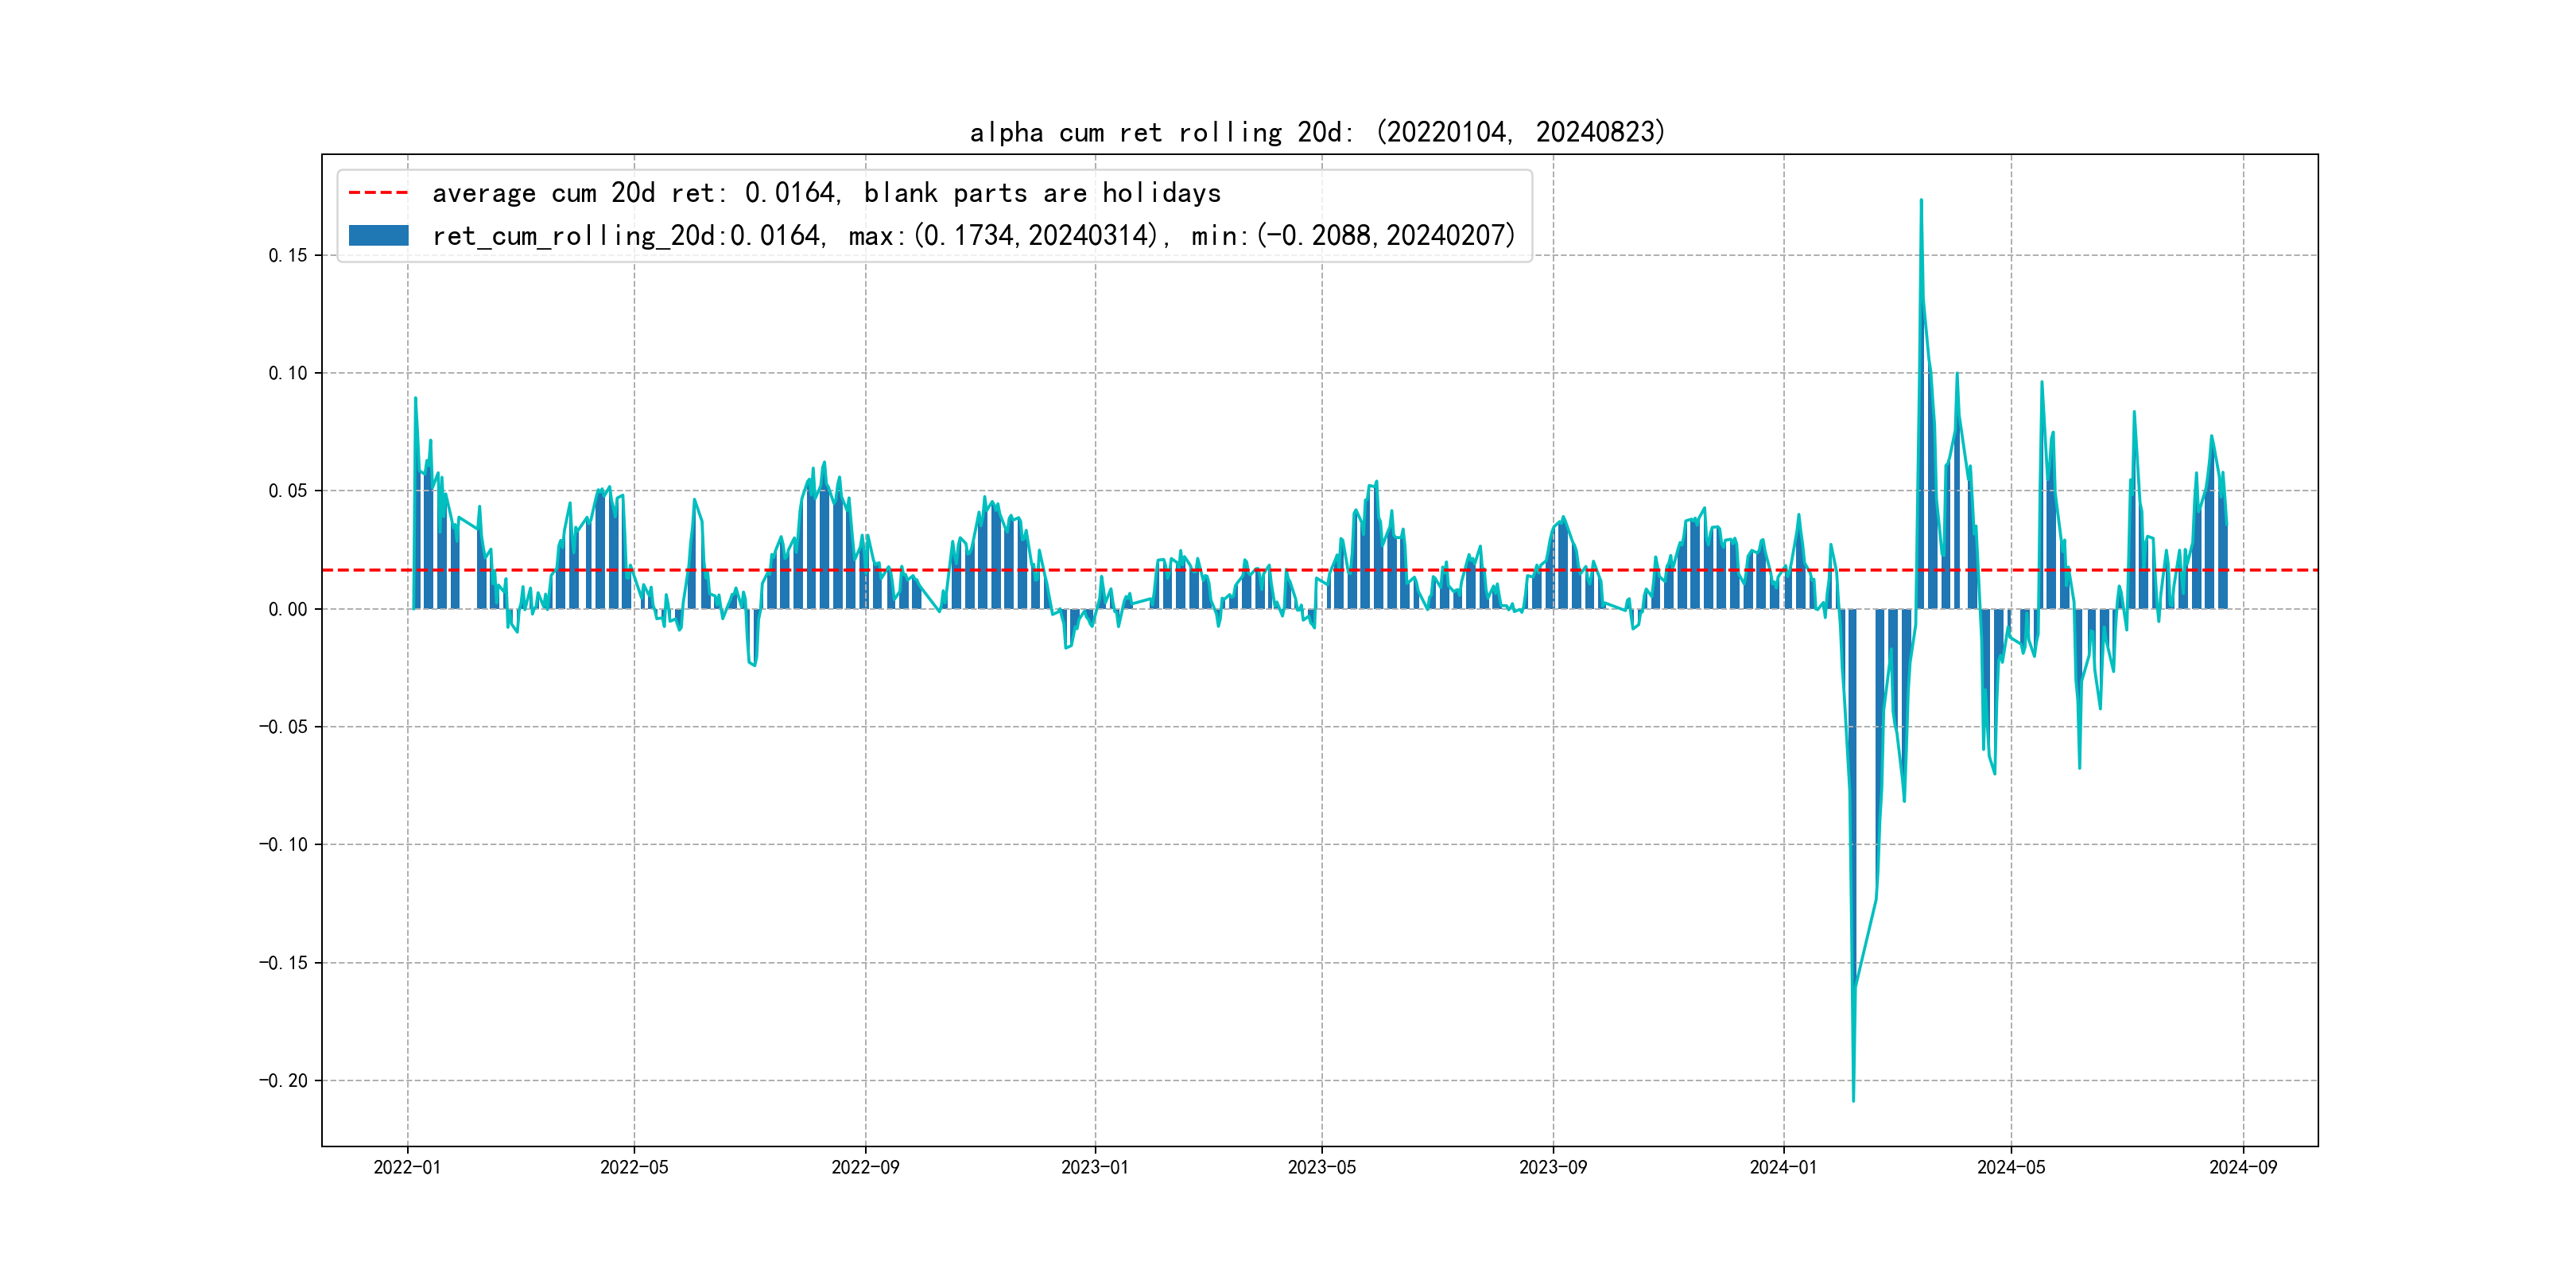Click the -0.20 y-axis tick label

click(x=284, y=1080)
